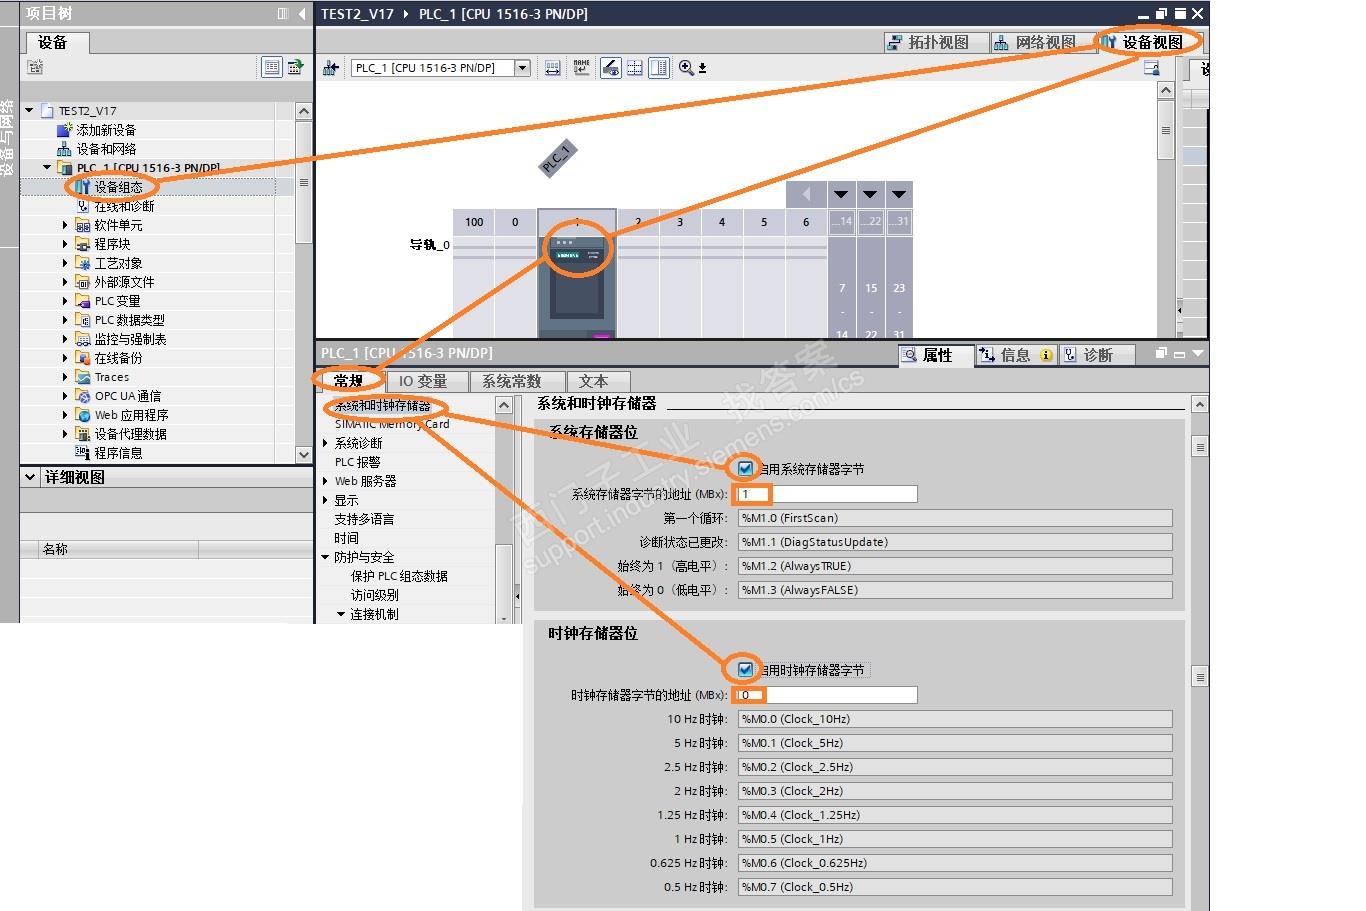Select PLC 报警 in properties navigation

(358, 462)
